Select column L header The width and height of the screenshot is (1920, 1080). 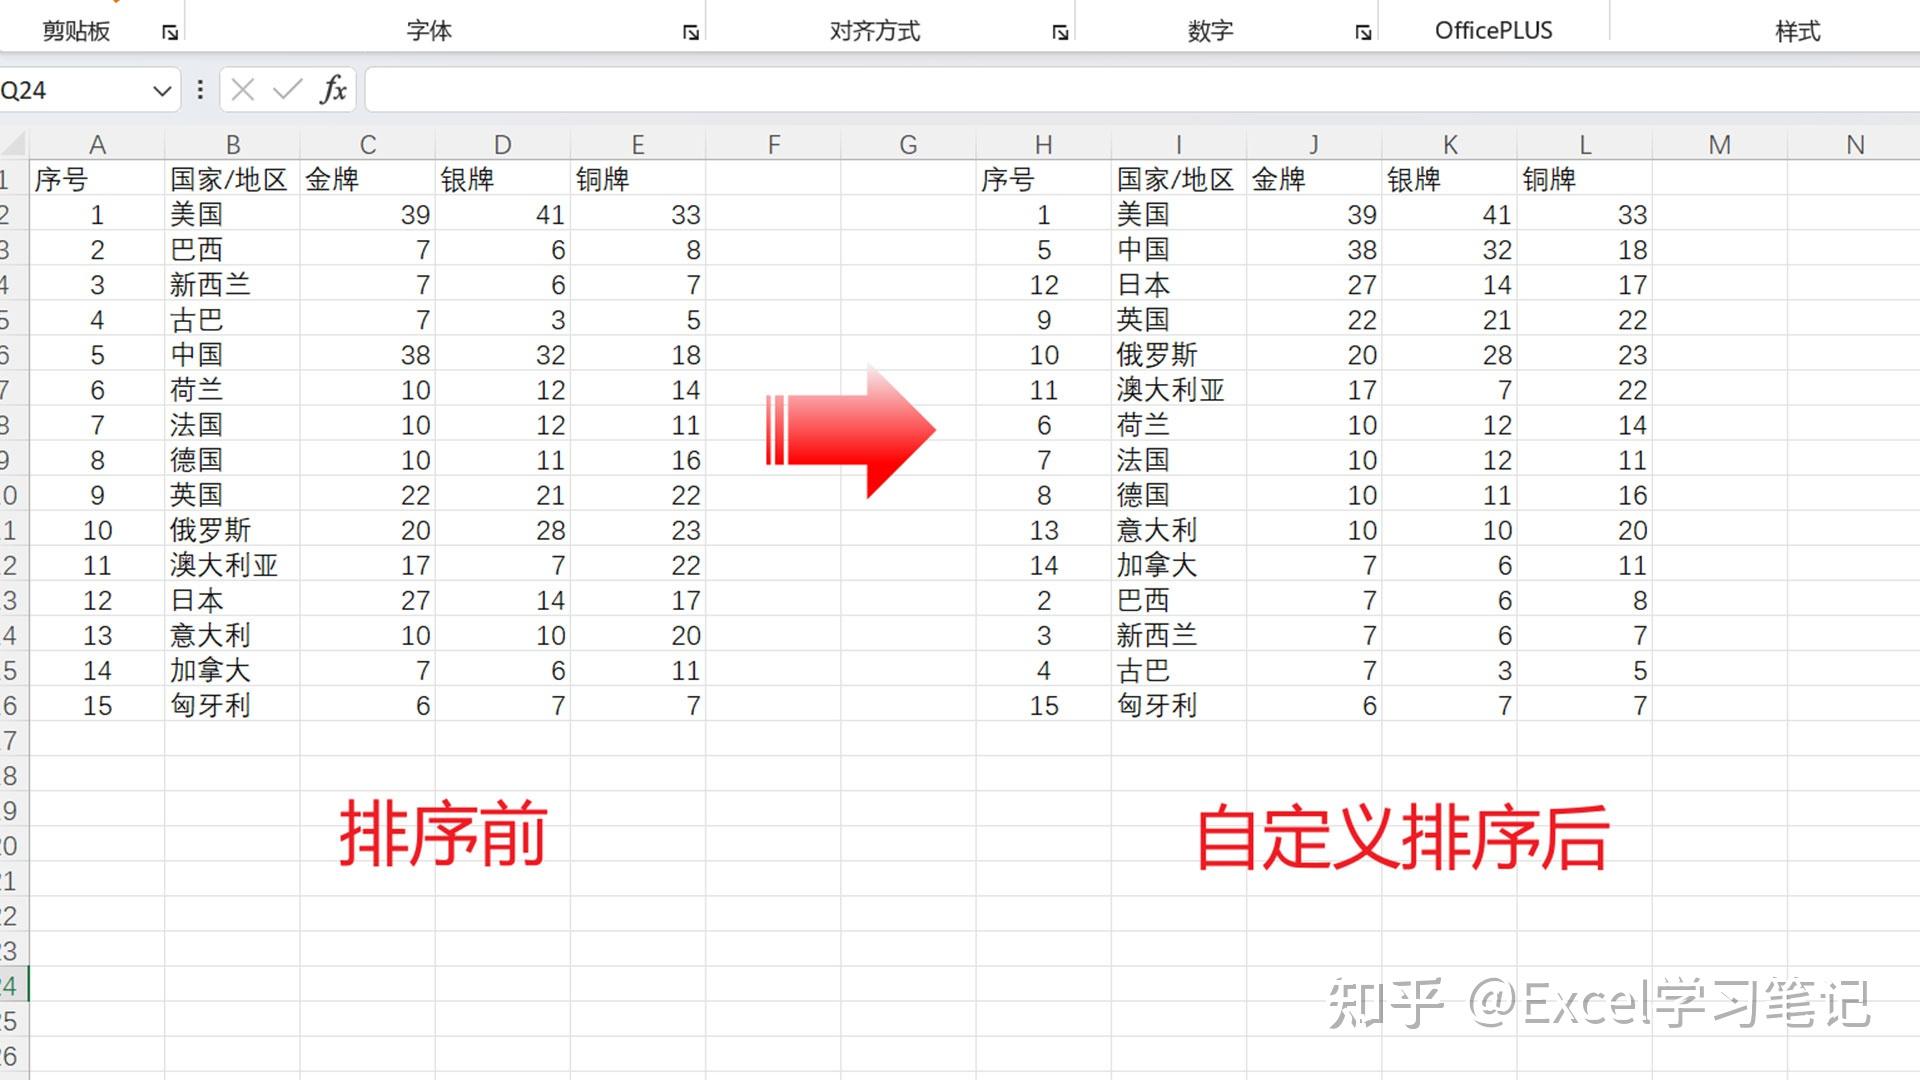(1584, 145)
